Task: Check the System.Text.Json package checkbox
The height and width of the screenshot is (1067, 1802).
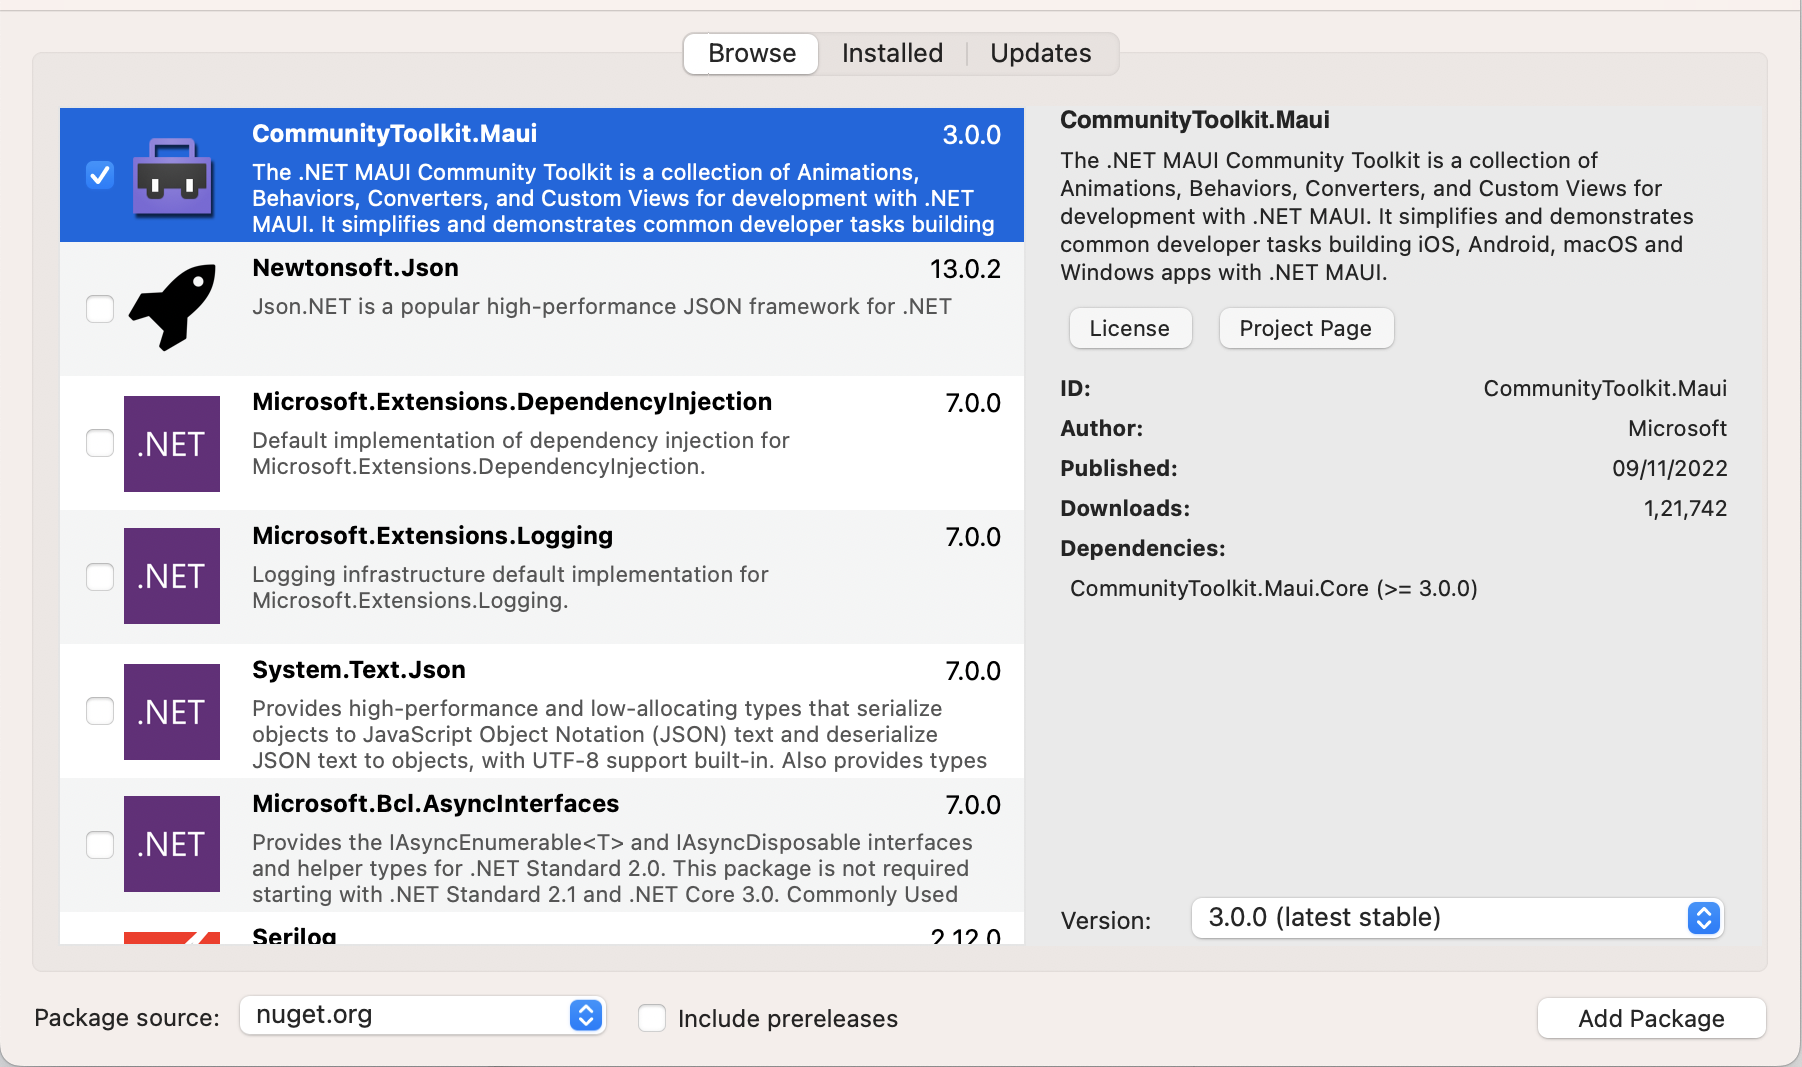Action: pyautogui.click(x=99, y=712)
